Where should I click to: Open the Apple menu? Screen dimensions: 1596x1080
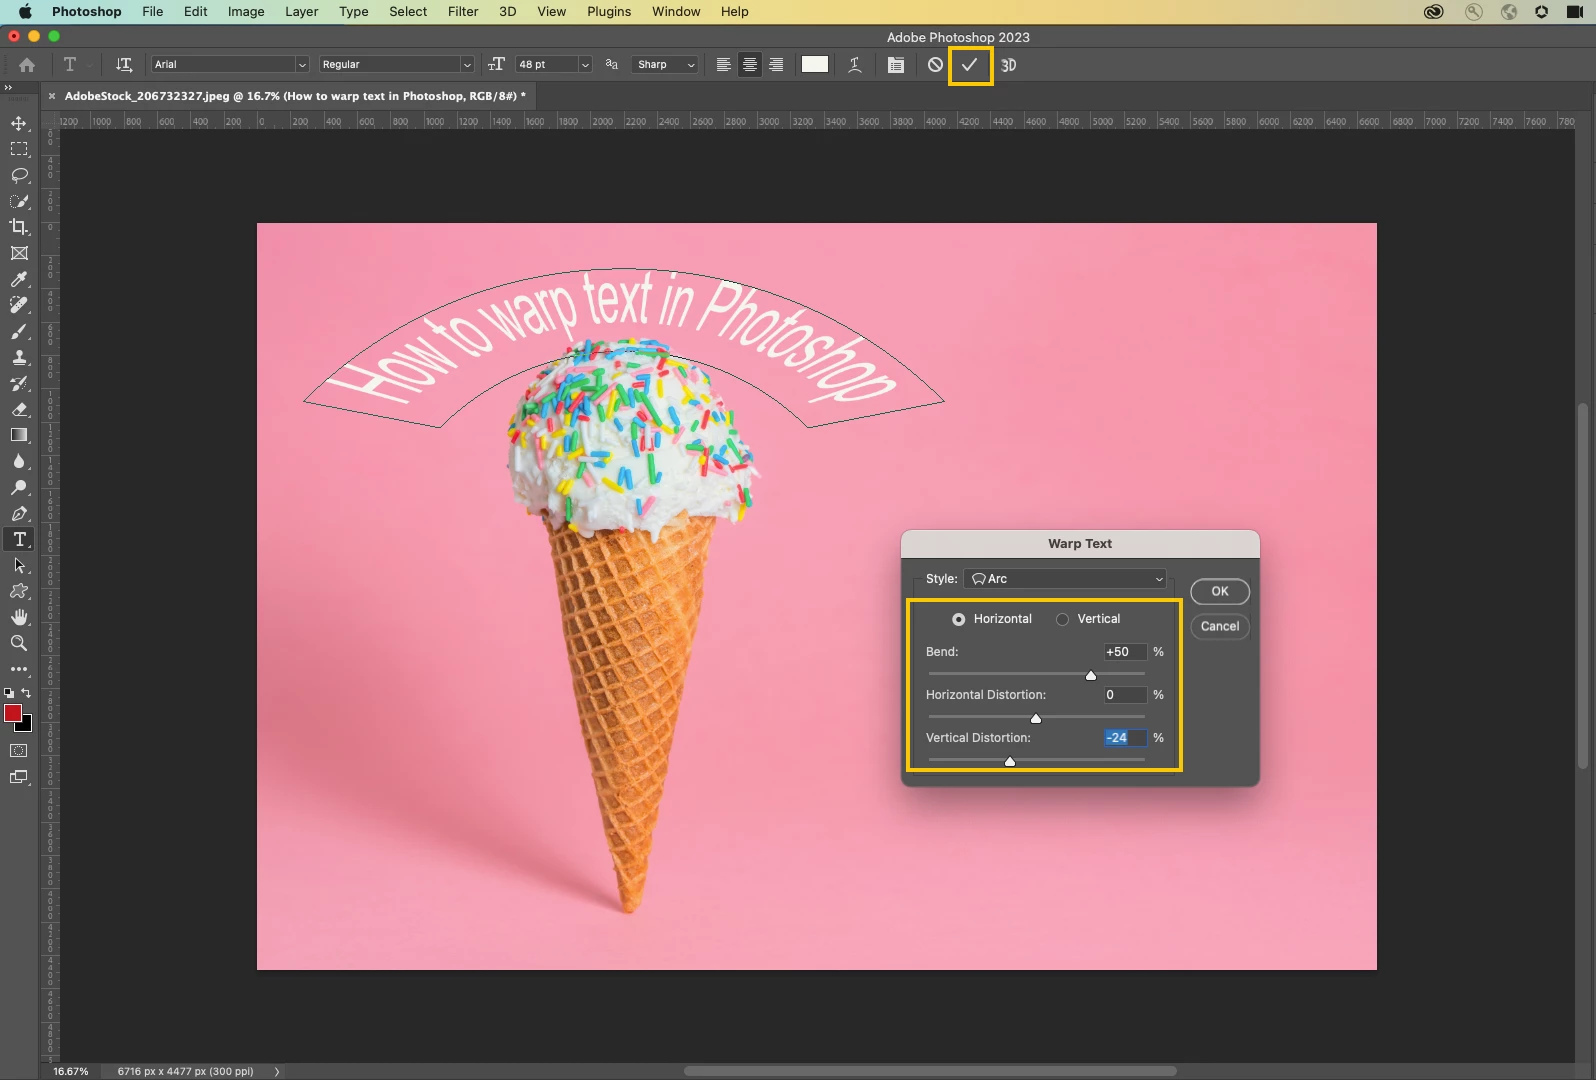pyautogui.click(x=26, y=12)
